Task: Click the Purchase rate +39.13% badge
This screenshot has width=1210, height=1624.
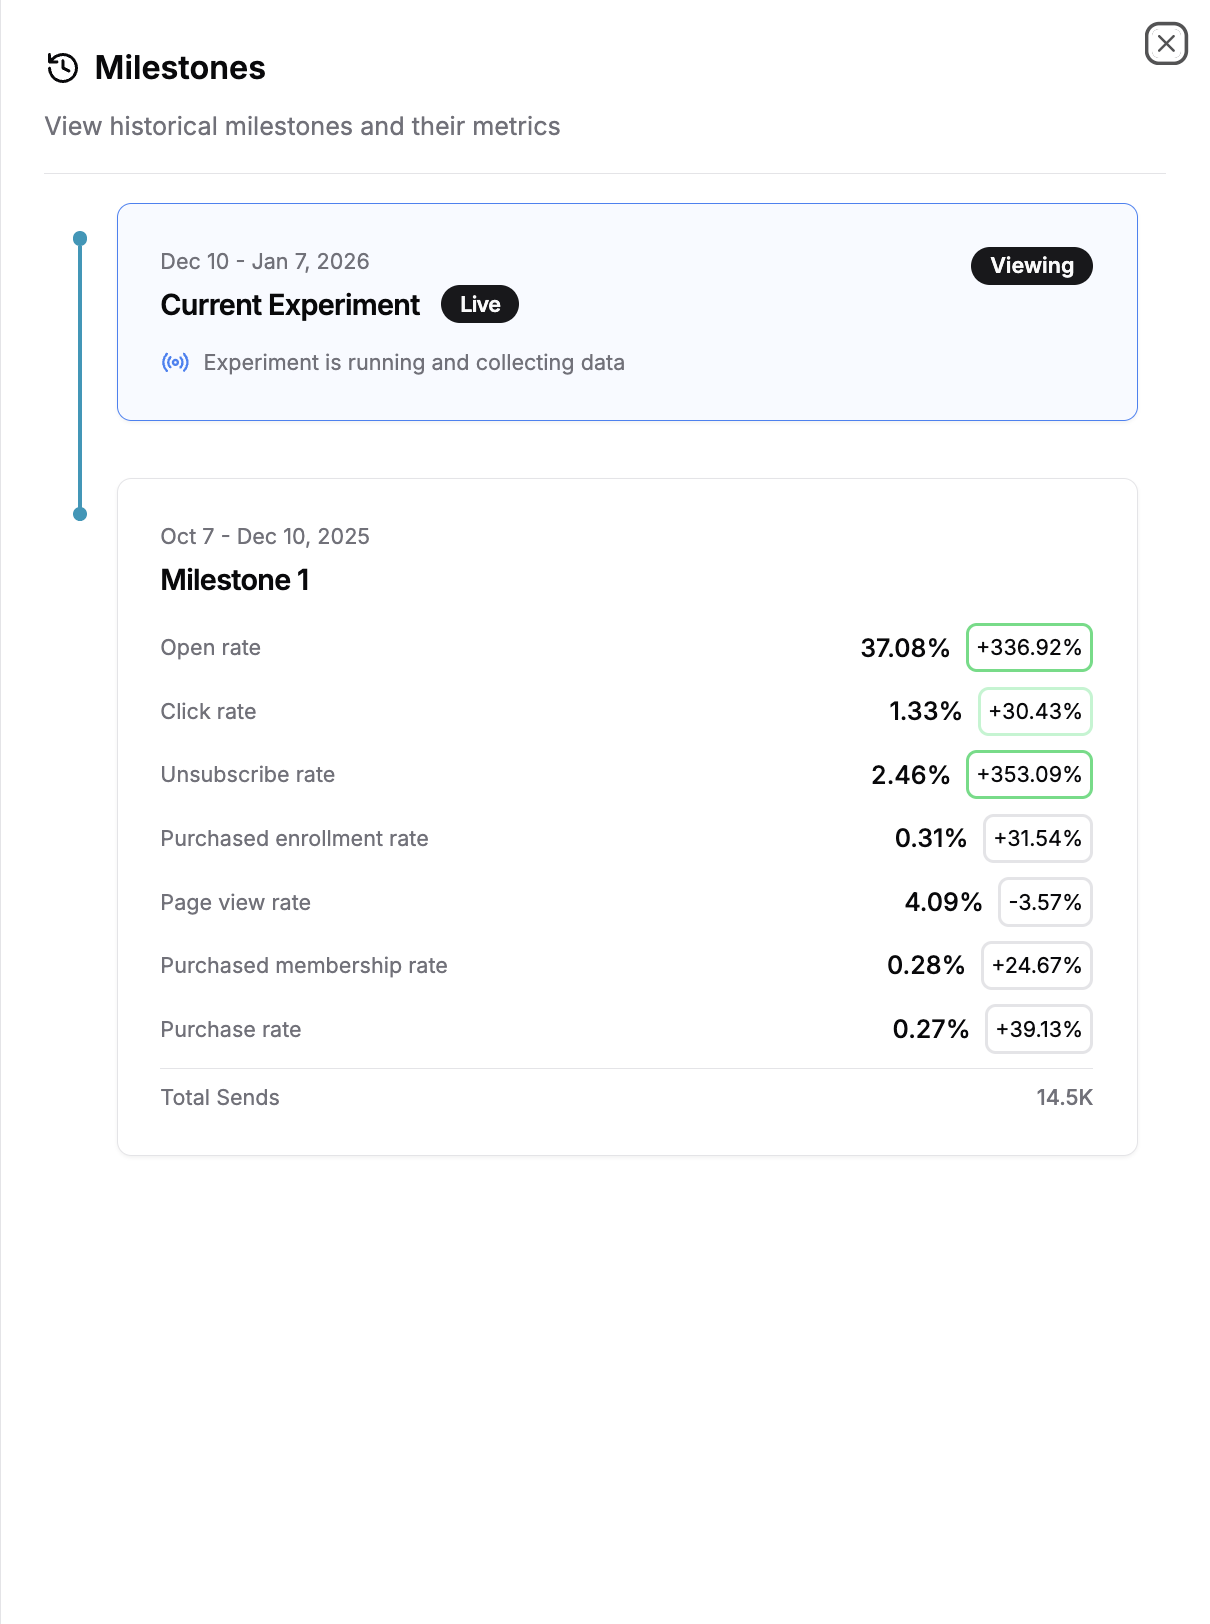Action: click(1038, 1029)
